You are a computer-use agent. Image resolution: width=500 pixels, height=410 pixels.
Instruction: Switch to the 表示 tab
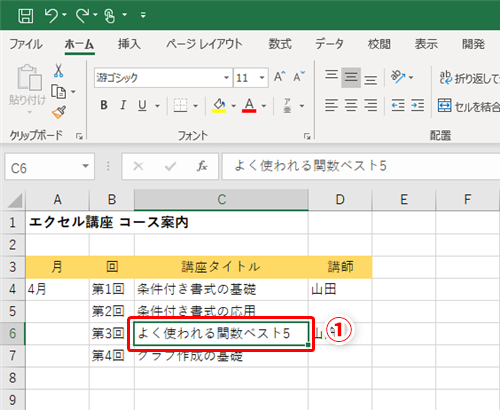click(x=426, y=44)
